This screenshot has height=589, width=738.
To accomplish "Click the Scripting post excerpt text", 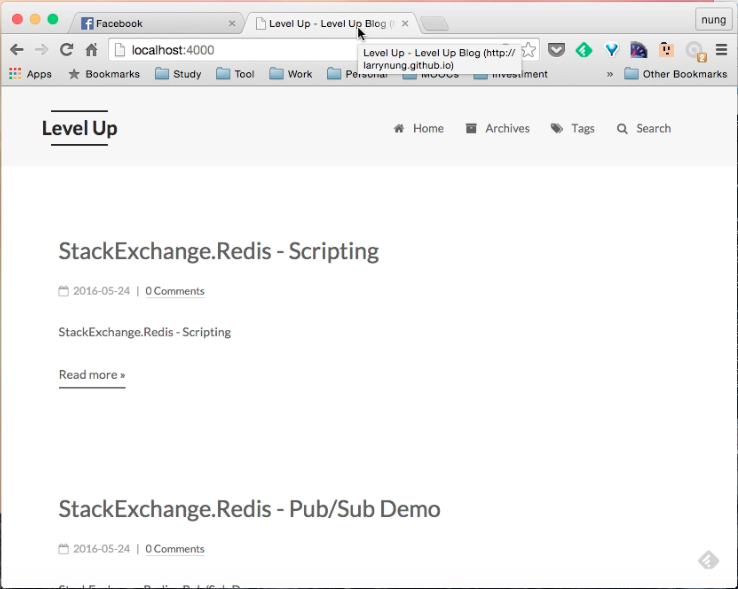I will coord(144,332).
